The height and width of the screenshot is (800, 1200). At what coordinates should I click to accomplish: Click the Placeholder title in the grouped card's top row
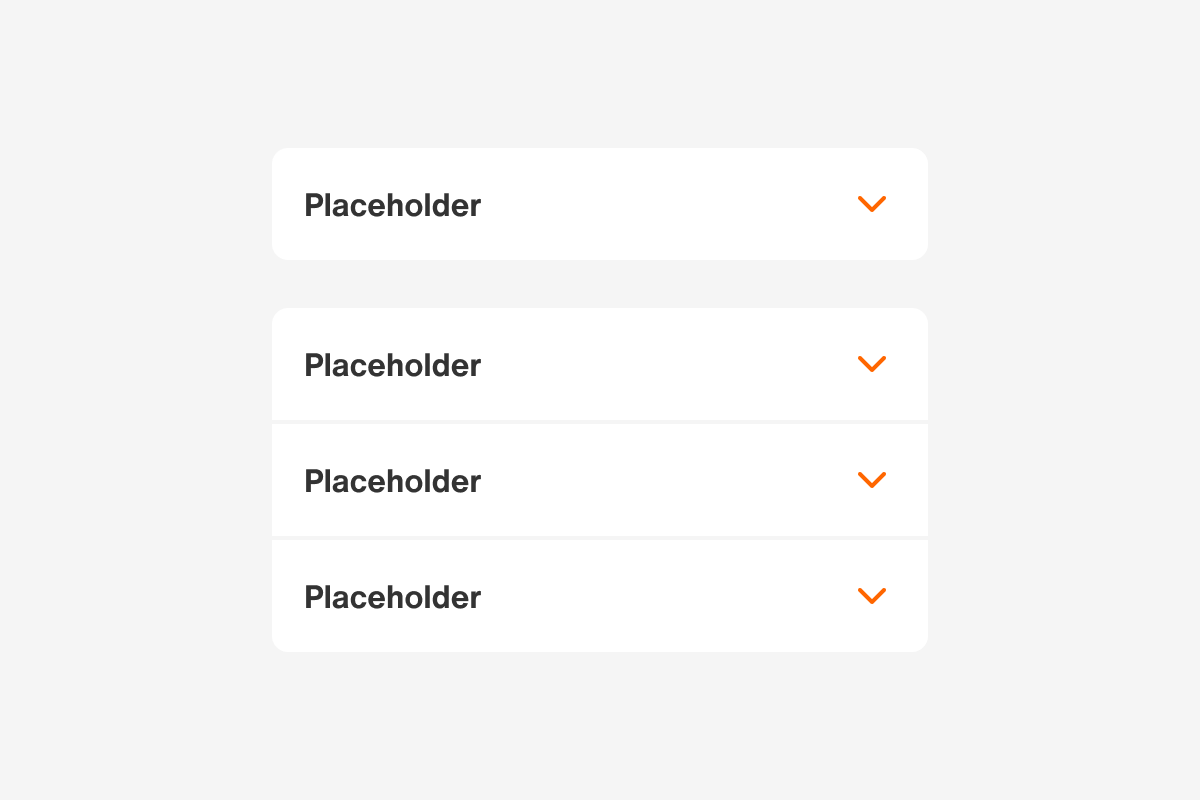[392, 366]
